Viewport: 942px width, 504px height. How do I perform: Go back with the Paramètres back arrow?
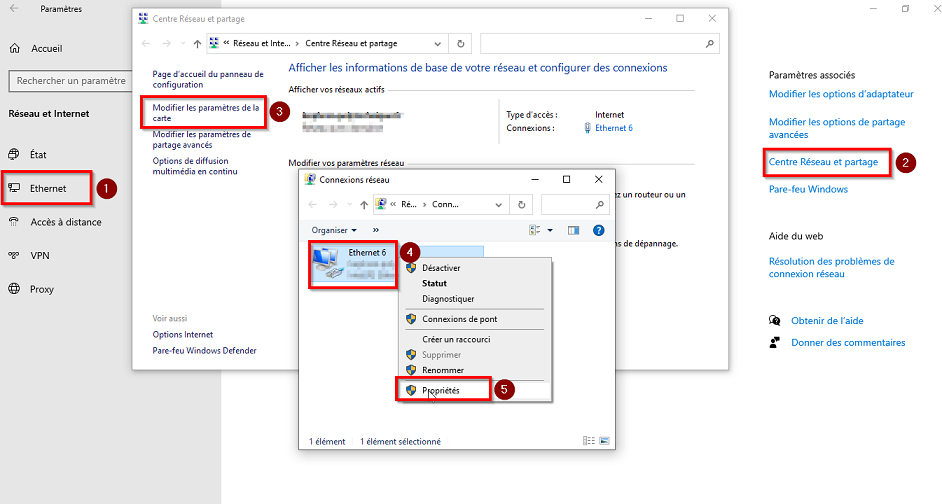point(14,8)
